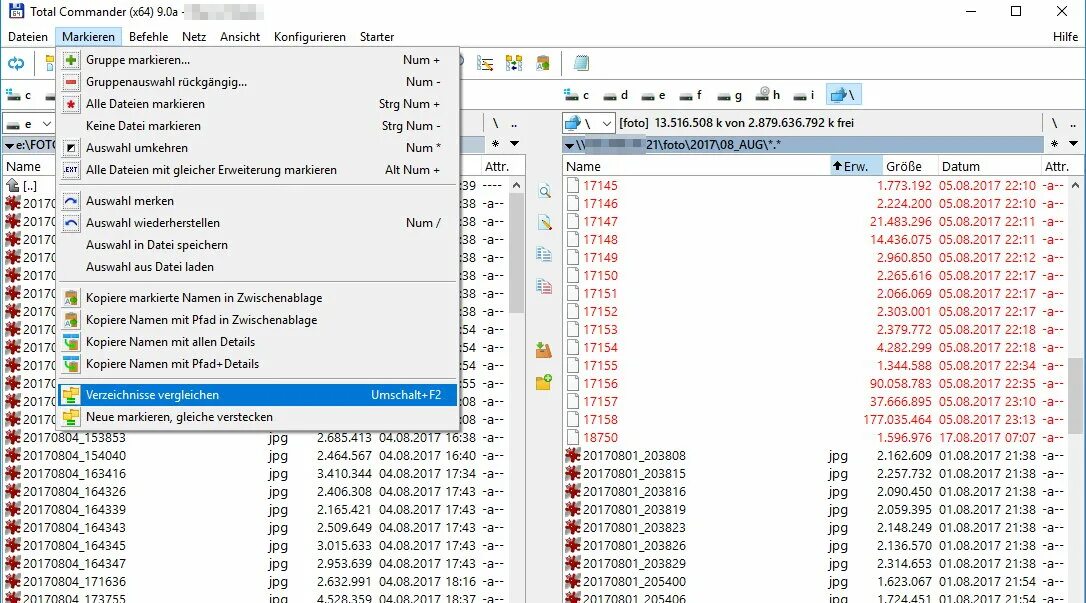
Task: Open the Hilfe menu
Action: click(x=1065, y=37)
